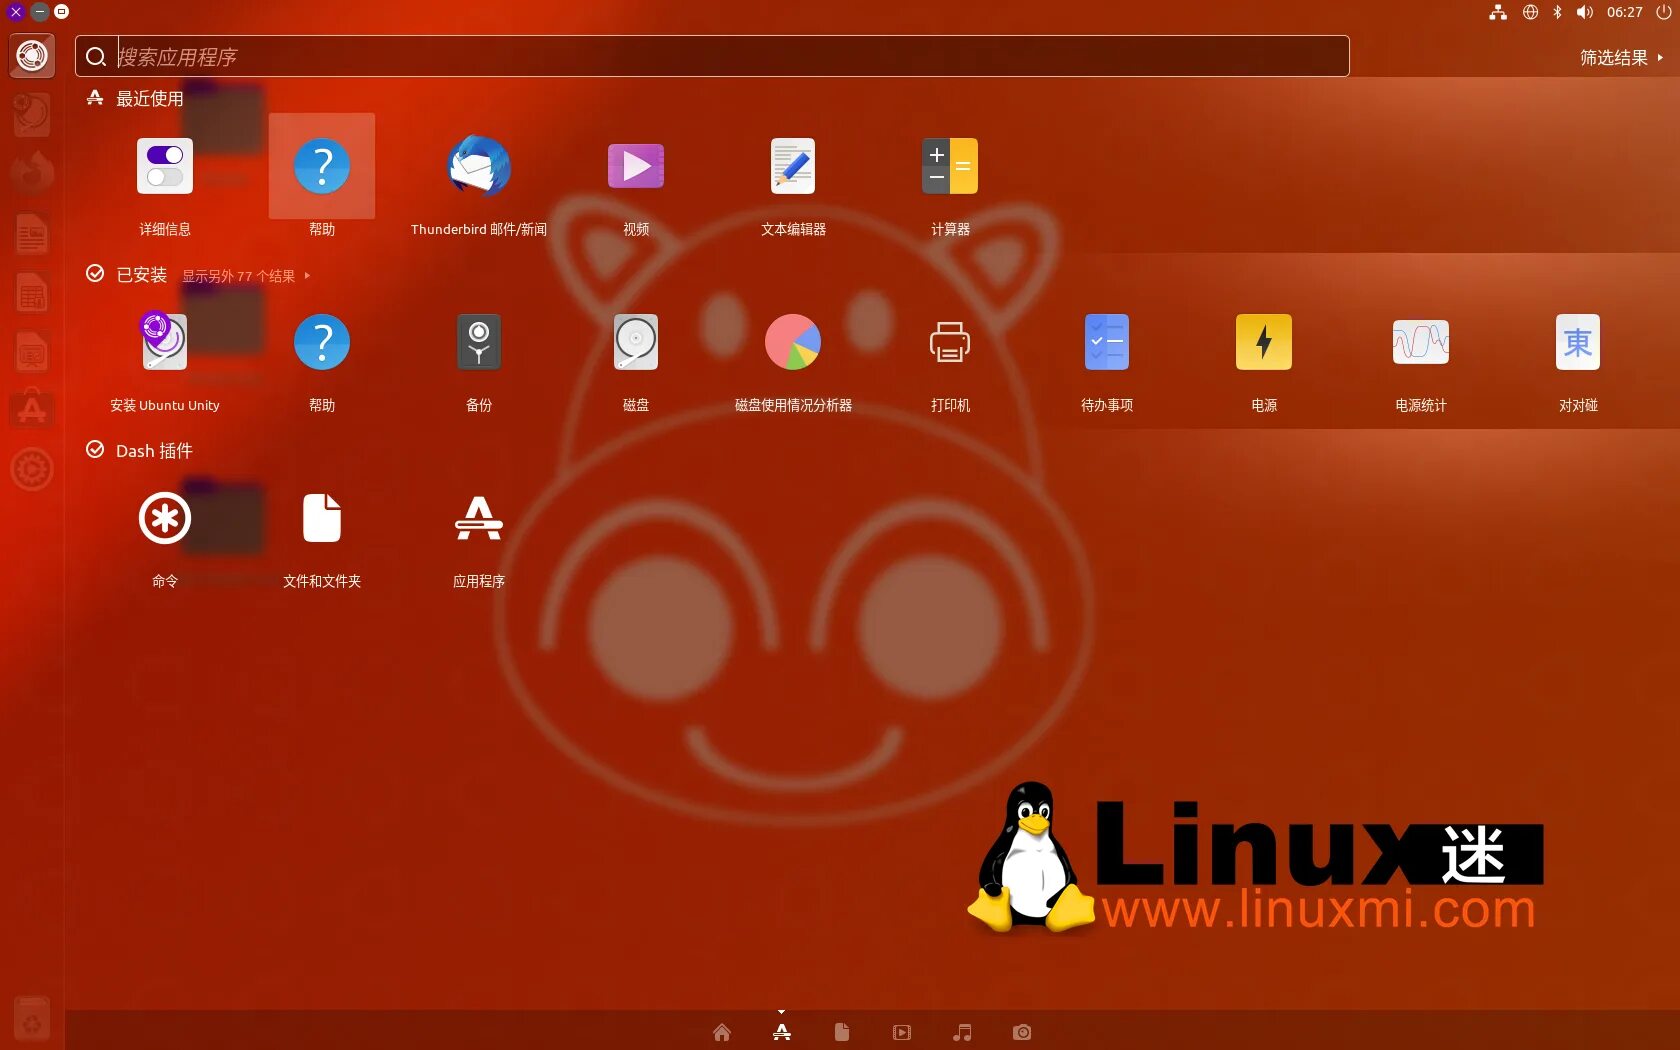The height and width of the screenshot is (1050, 1680).
Task: Launch the 文本编辑器 text editor
Action: pos(793,167)
